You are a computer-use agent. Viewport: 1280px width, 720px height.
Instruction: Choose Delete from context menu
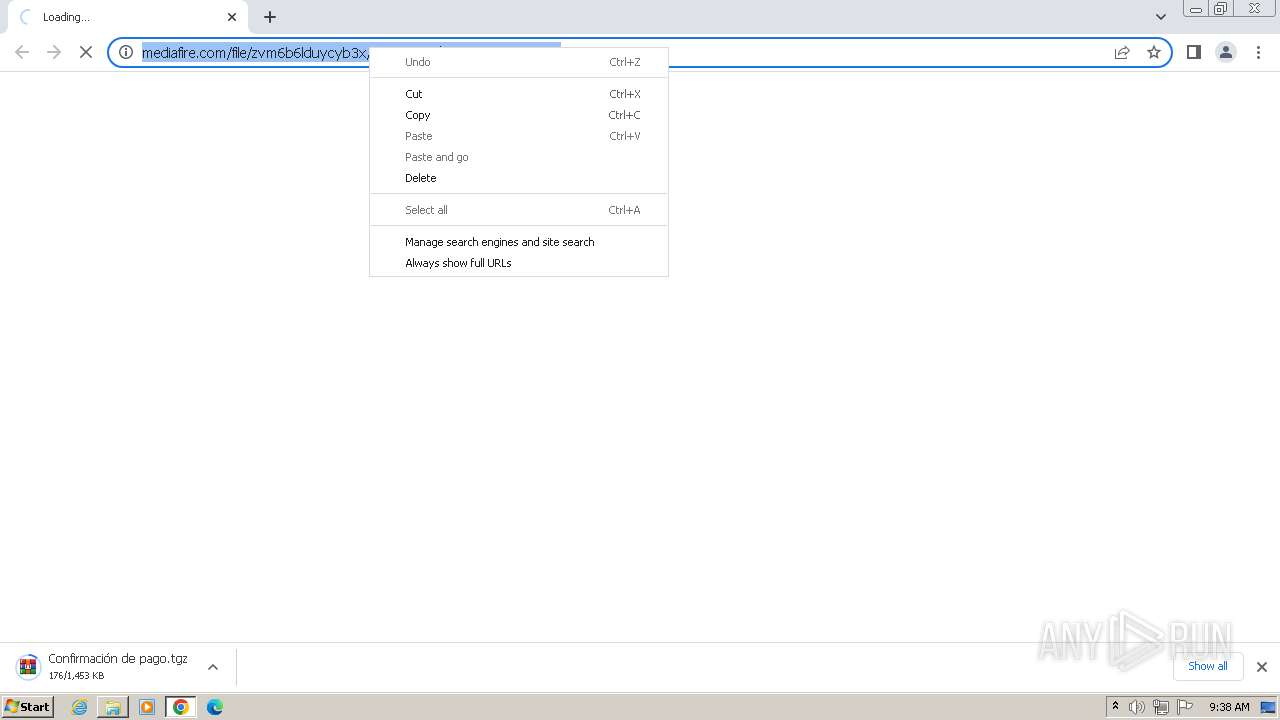click(519, 178)
